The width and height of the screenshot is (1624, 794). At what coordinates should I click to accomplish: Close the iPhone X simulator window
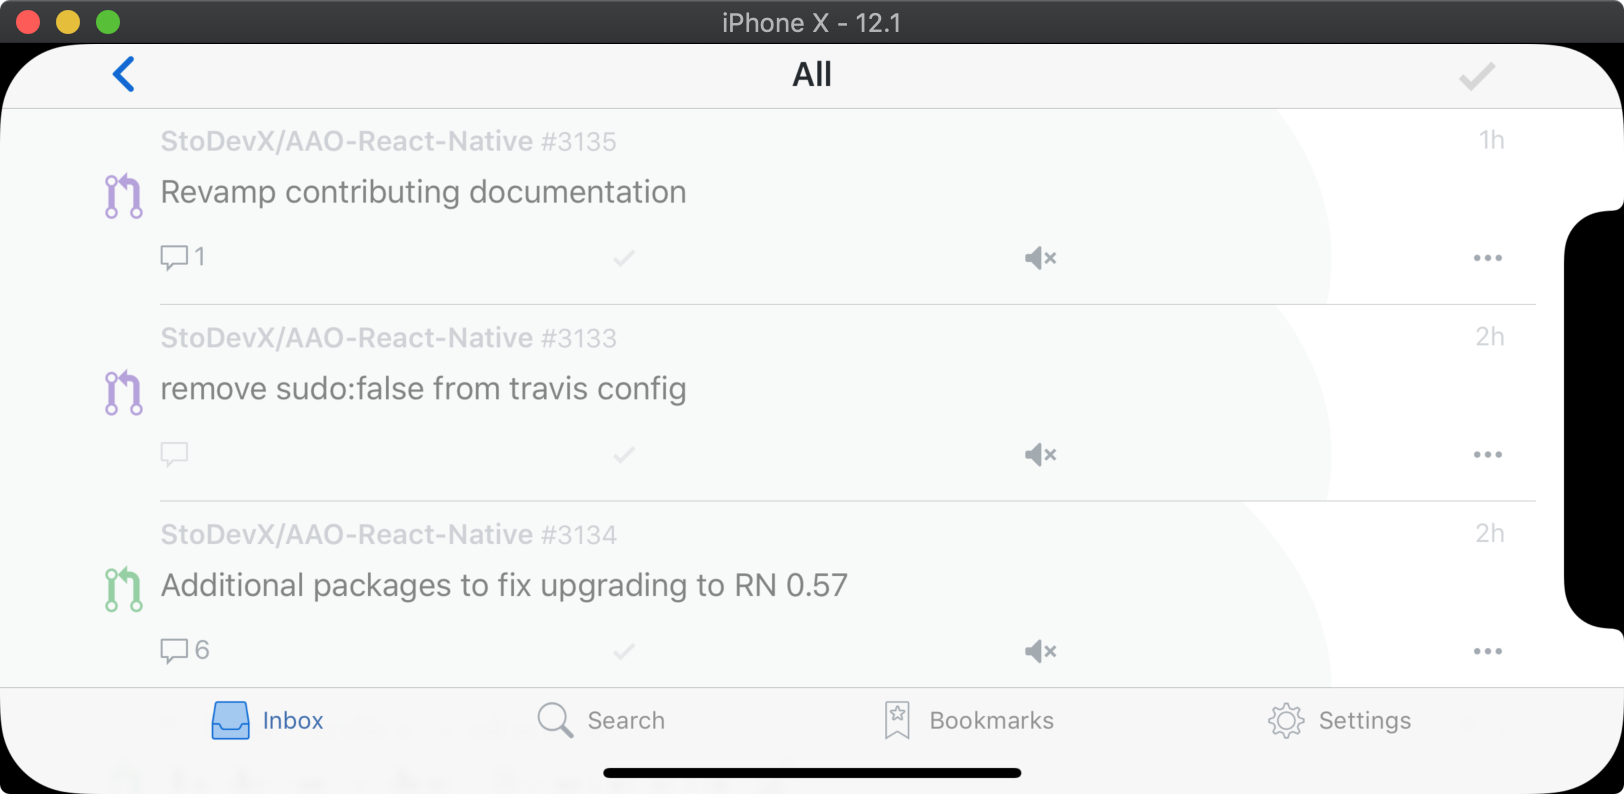pyautogui.click(x=28, y=22)
